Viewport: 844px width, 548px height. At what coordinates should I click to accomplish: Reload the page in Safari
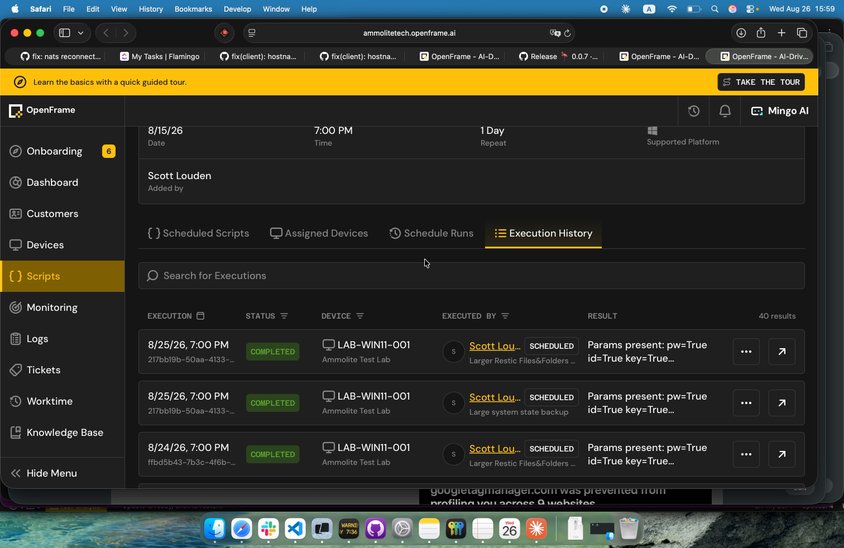pos(567,33)
